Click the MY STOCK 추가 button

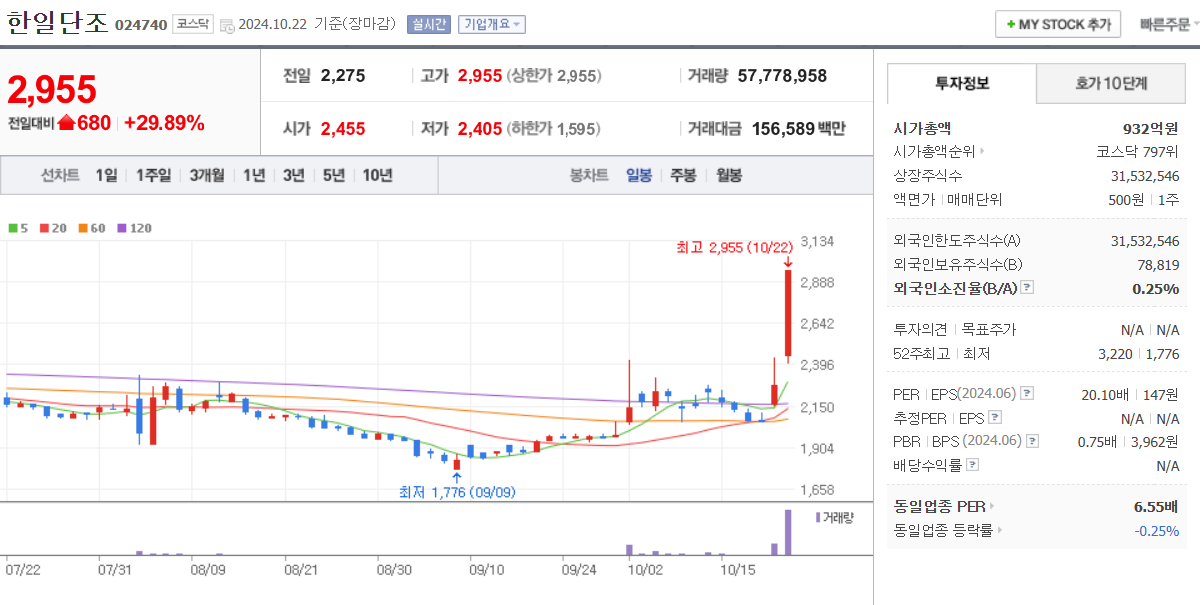point(1058,24)
